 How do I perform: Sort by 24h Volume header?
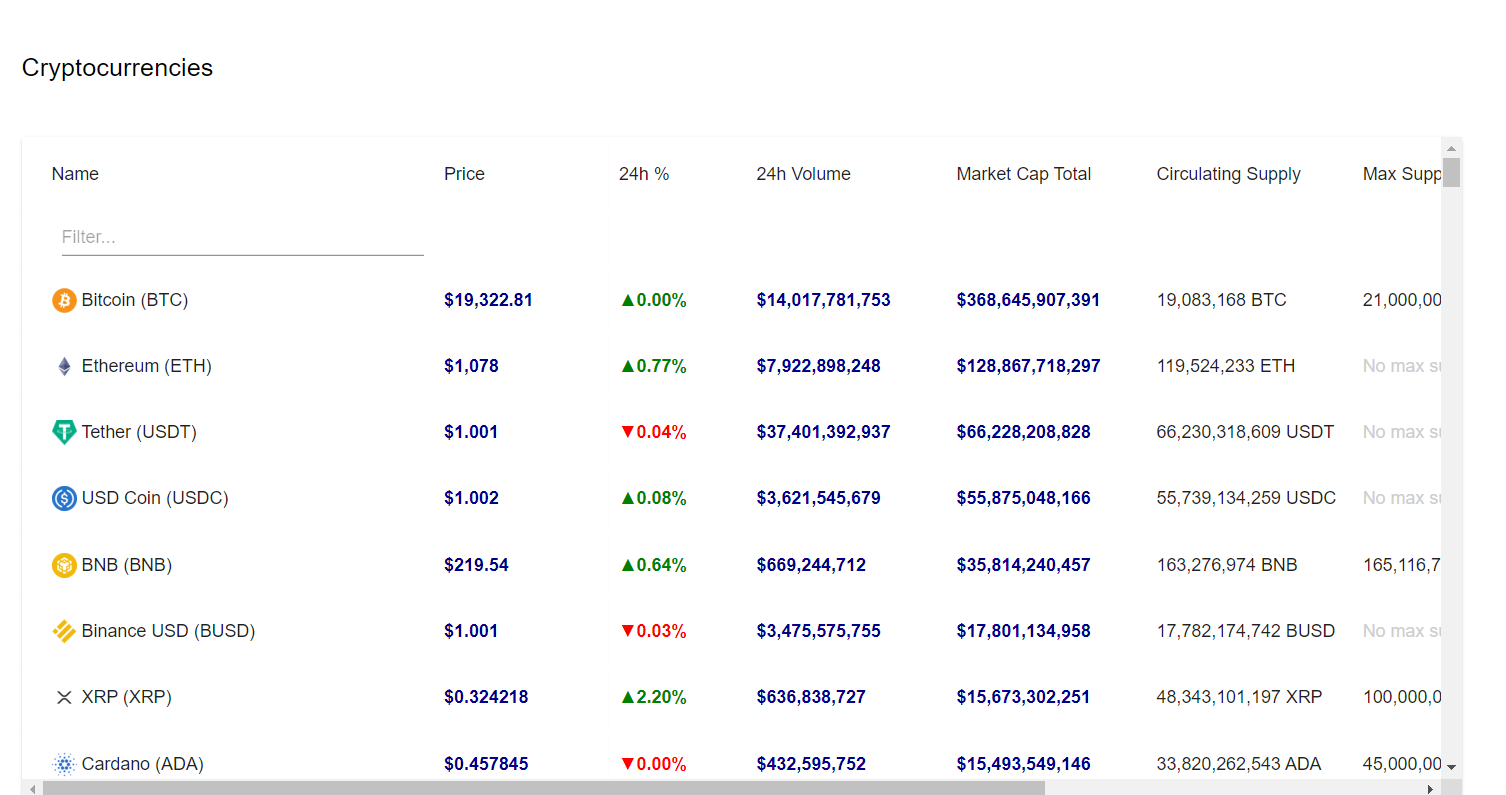803,174
